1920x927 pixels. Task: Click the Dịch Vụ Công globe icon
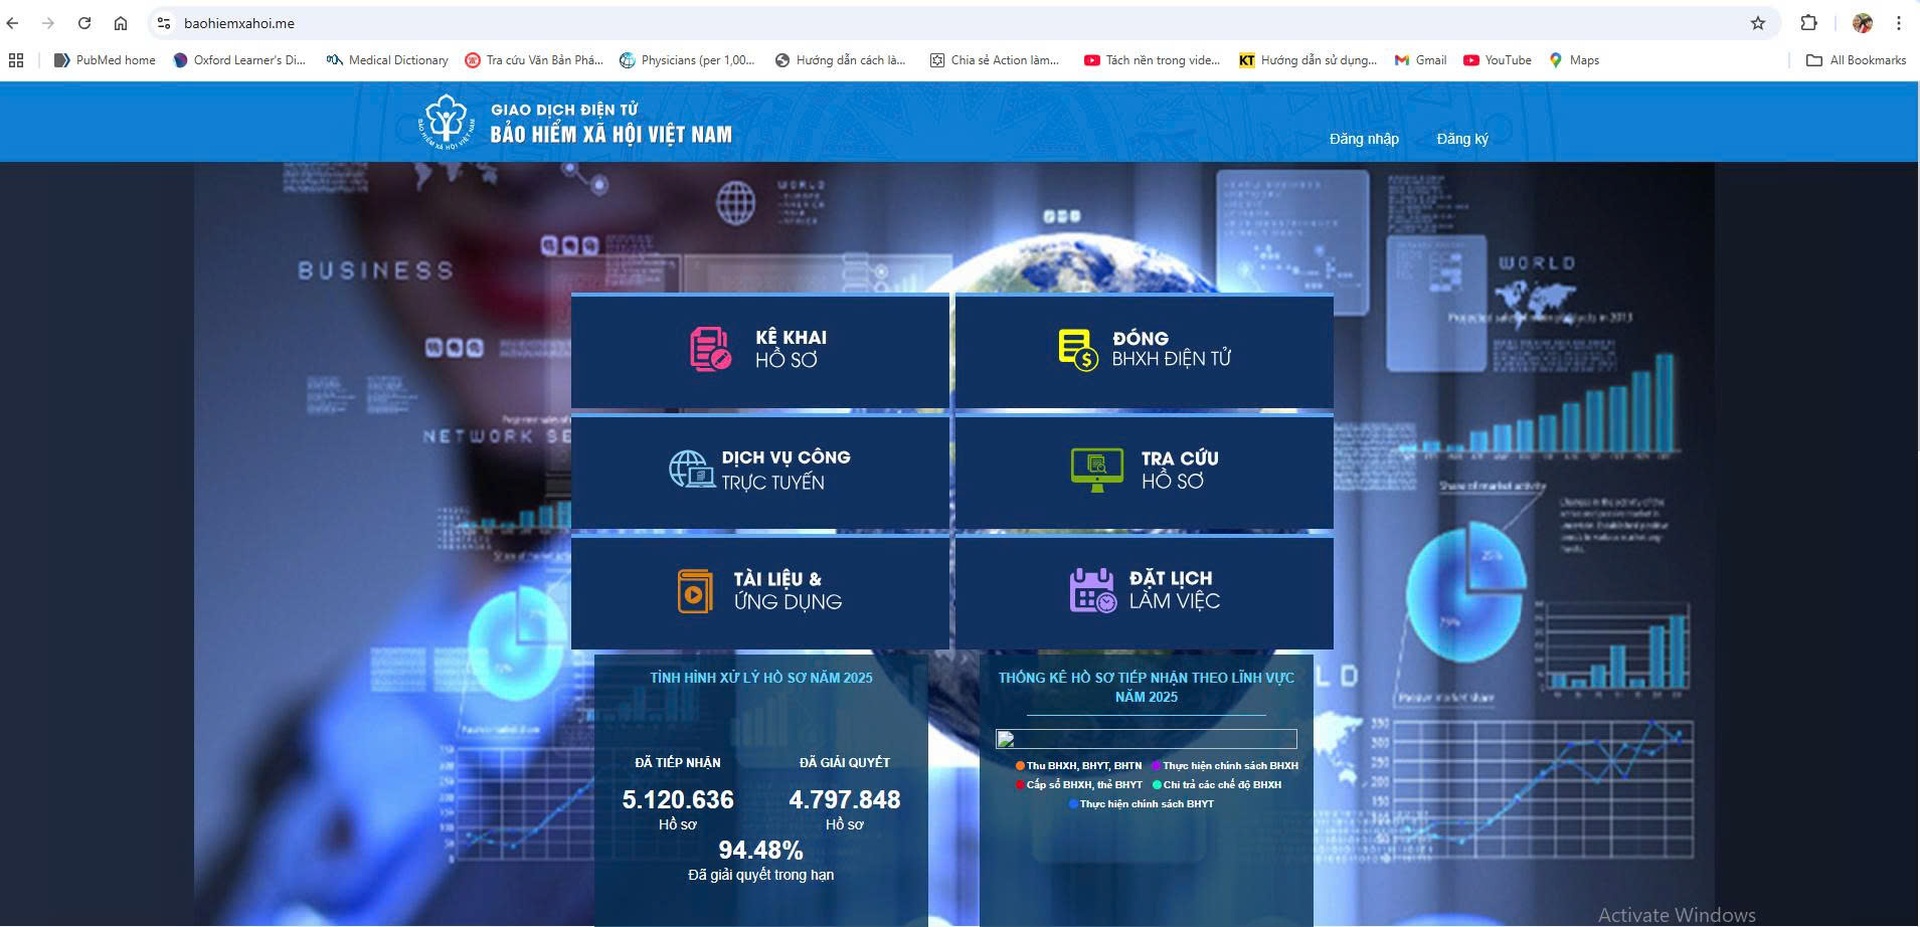[691, 469]
